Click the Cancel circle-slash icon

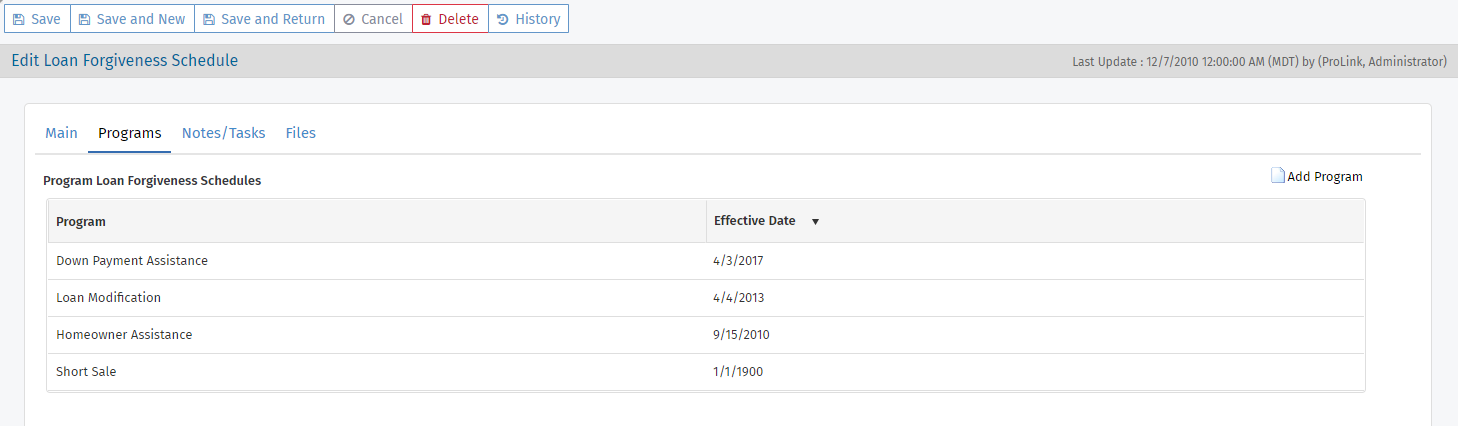pyautogui.click(x=349, y=19)
